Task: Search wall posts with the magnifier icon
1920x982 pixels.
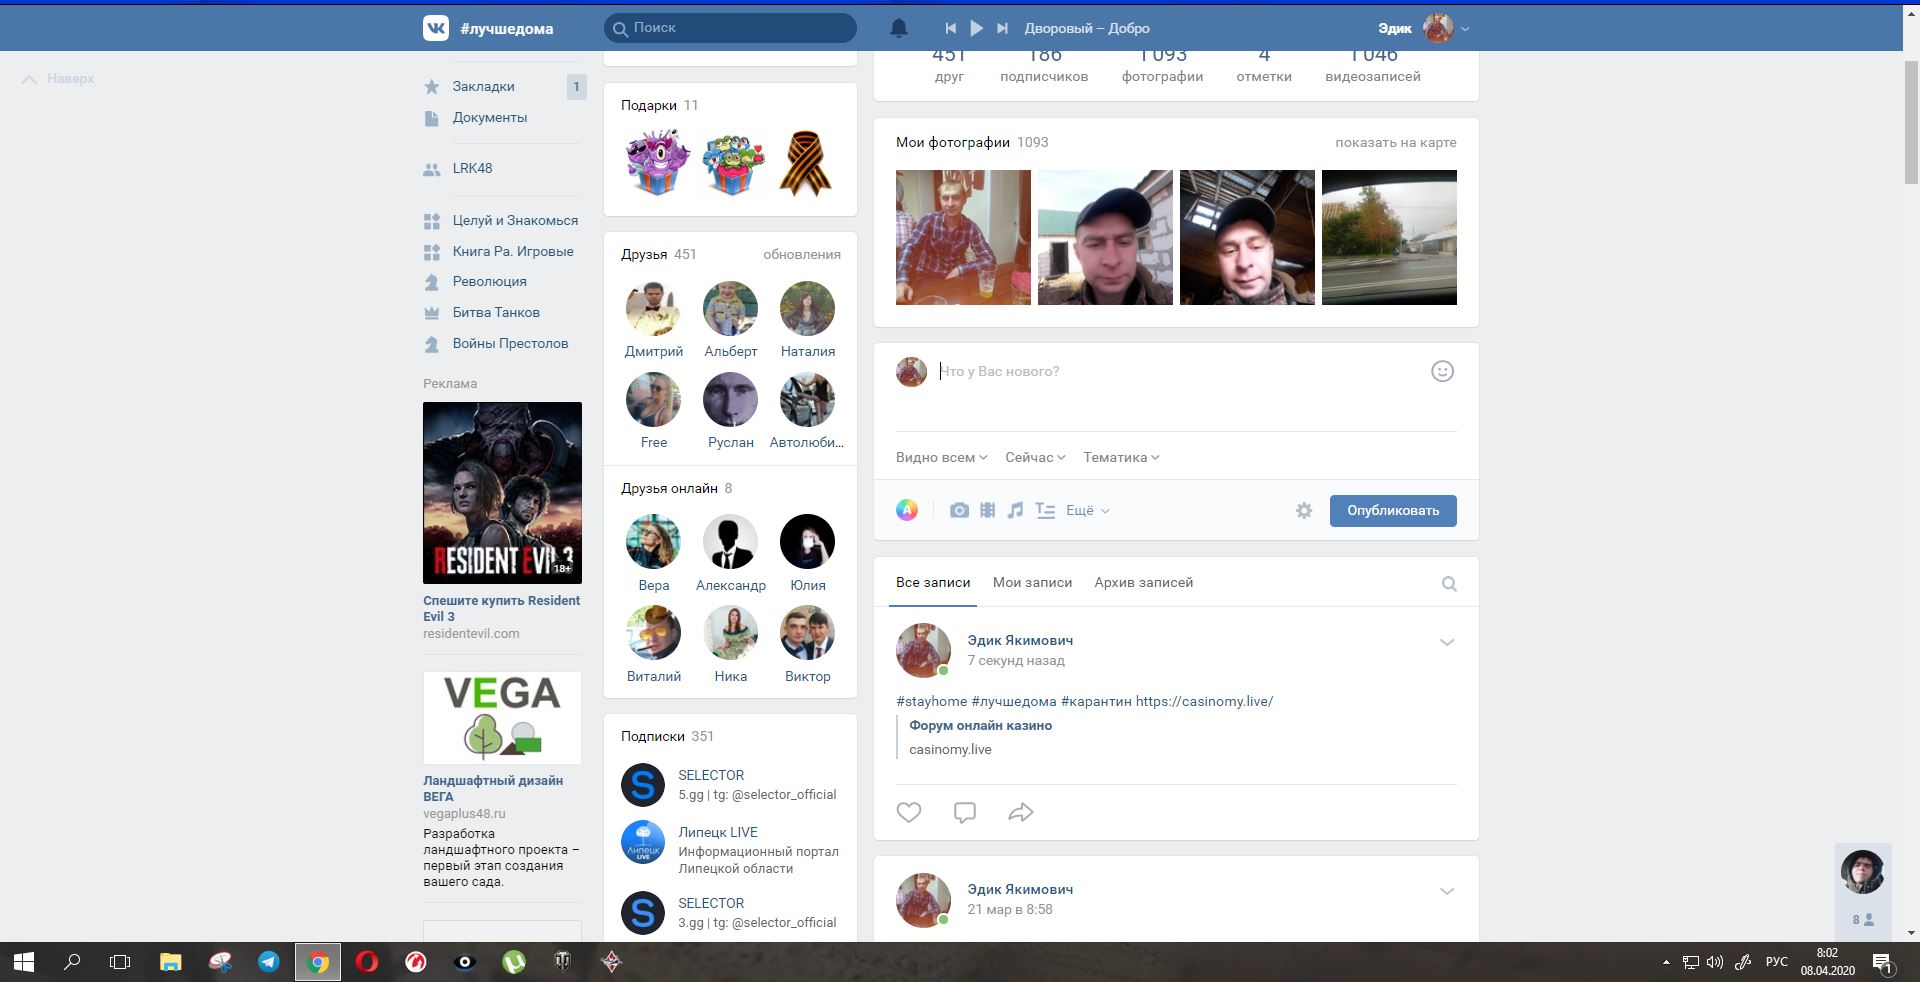Action: pos(1449,584)
